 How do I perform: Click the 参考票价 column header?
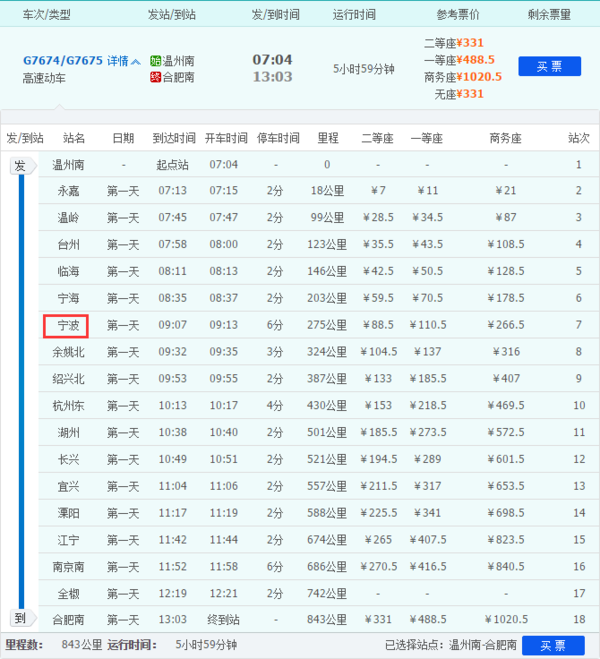coord(457,14)
